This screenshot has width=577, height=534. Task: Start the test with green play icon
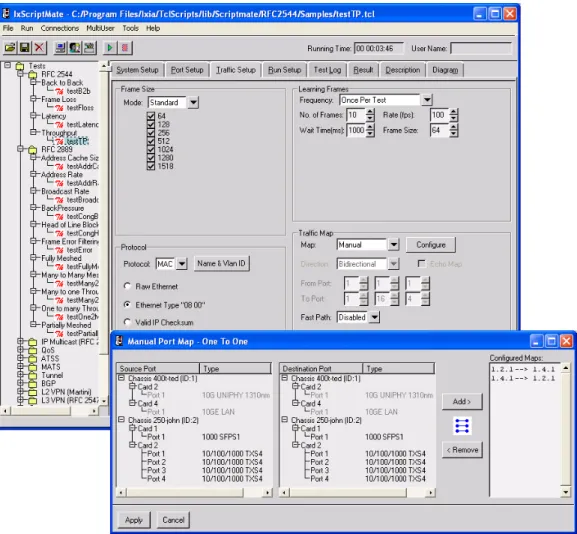[x=110, y=47]
